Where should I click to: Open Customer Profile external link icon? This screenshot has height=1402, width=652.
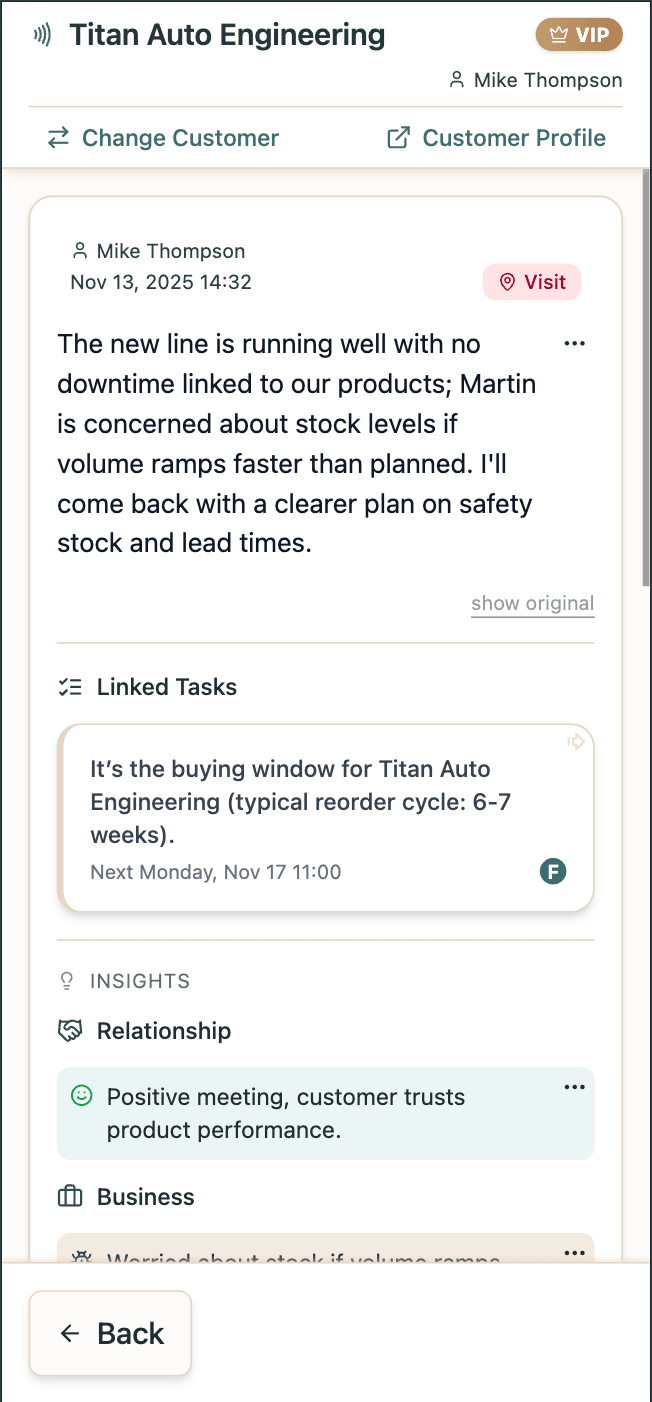tap(398, 138)
